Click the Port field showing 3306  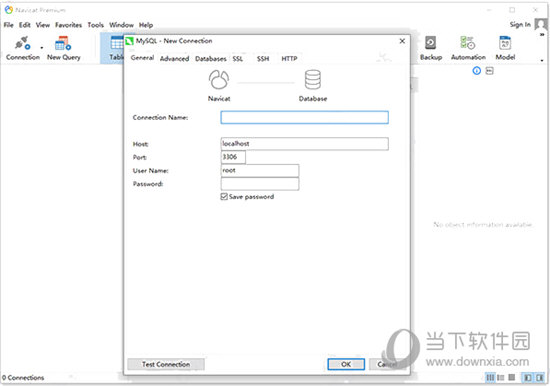click(x=233, y=157)
